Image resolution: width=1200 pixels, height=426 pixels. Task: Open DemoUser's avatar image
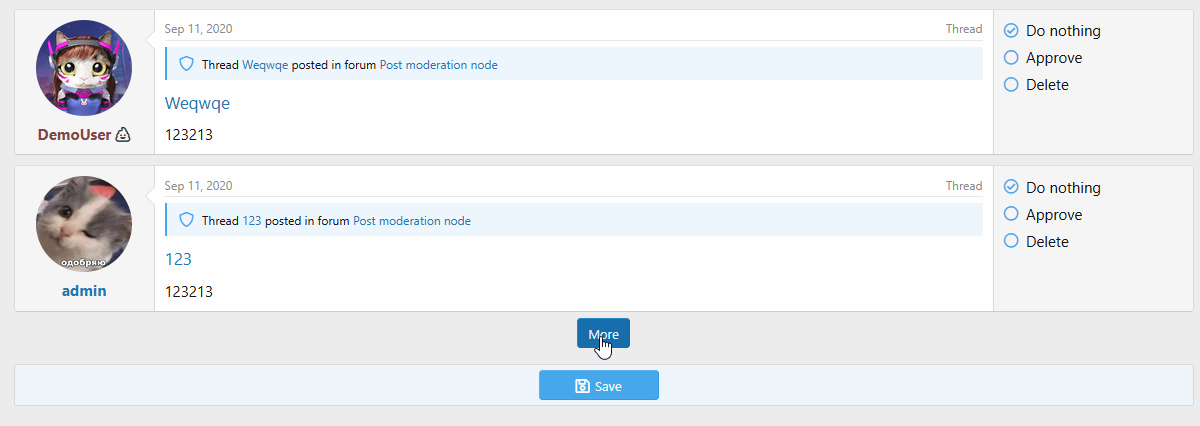click(x=84, y=69)
